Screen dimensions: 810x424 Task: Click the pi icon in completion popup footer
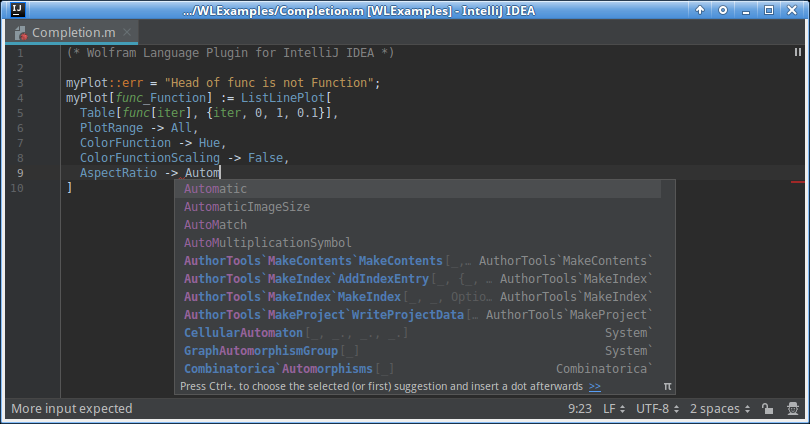667,386
